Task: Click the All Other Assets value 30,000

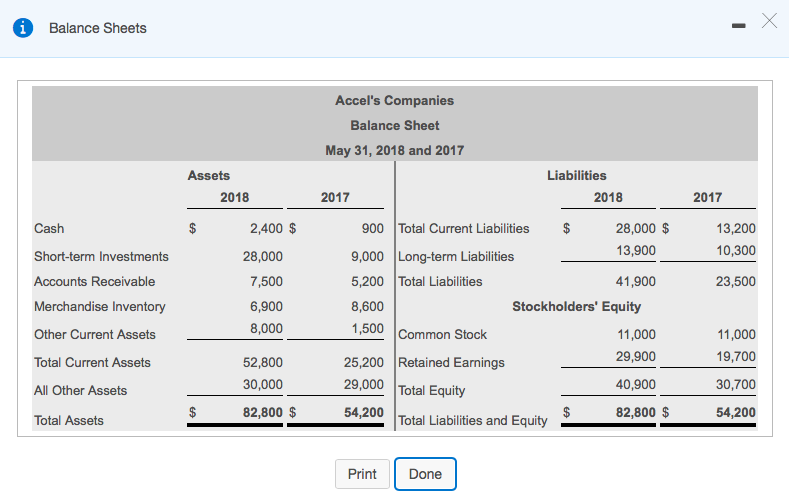Action: click(x=263, y=385)
